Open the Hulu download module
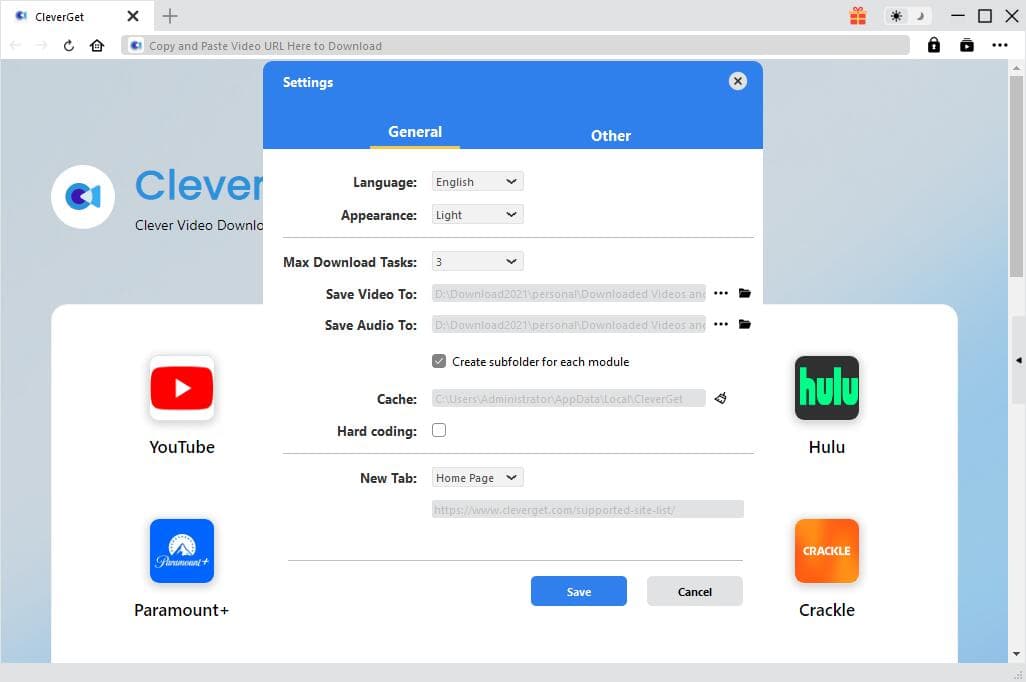 pos(826,389)
